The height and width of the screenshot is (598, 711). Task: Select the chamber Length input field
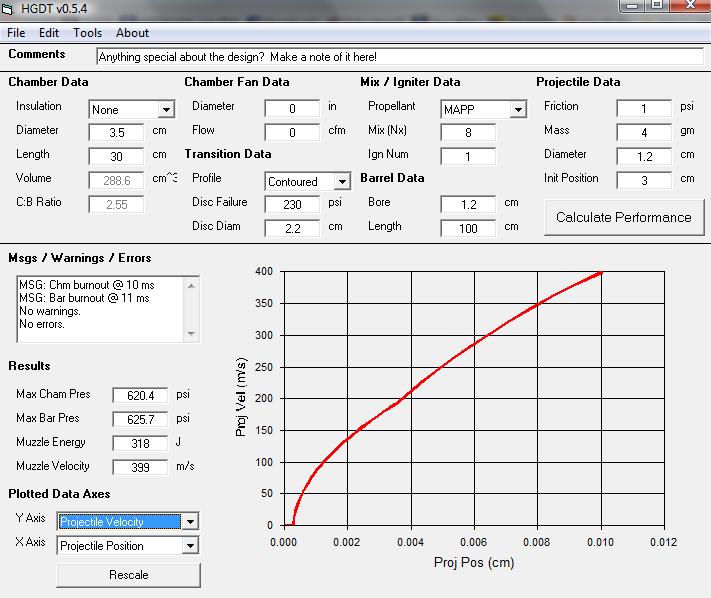click(116, 156)
